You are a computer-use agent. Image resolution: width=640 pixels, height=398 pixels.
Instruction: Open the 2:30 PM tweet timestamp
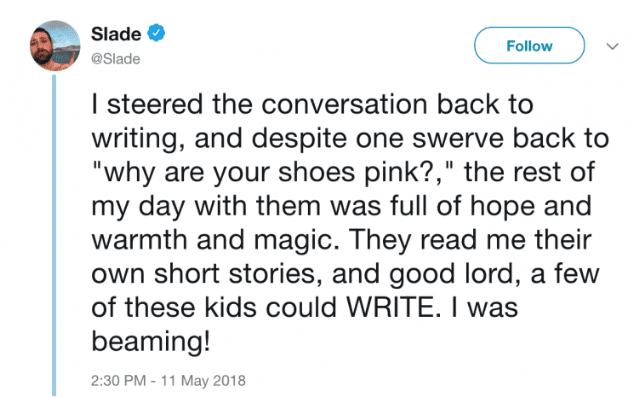(118, 380)
